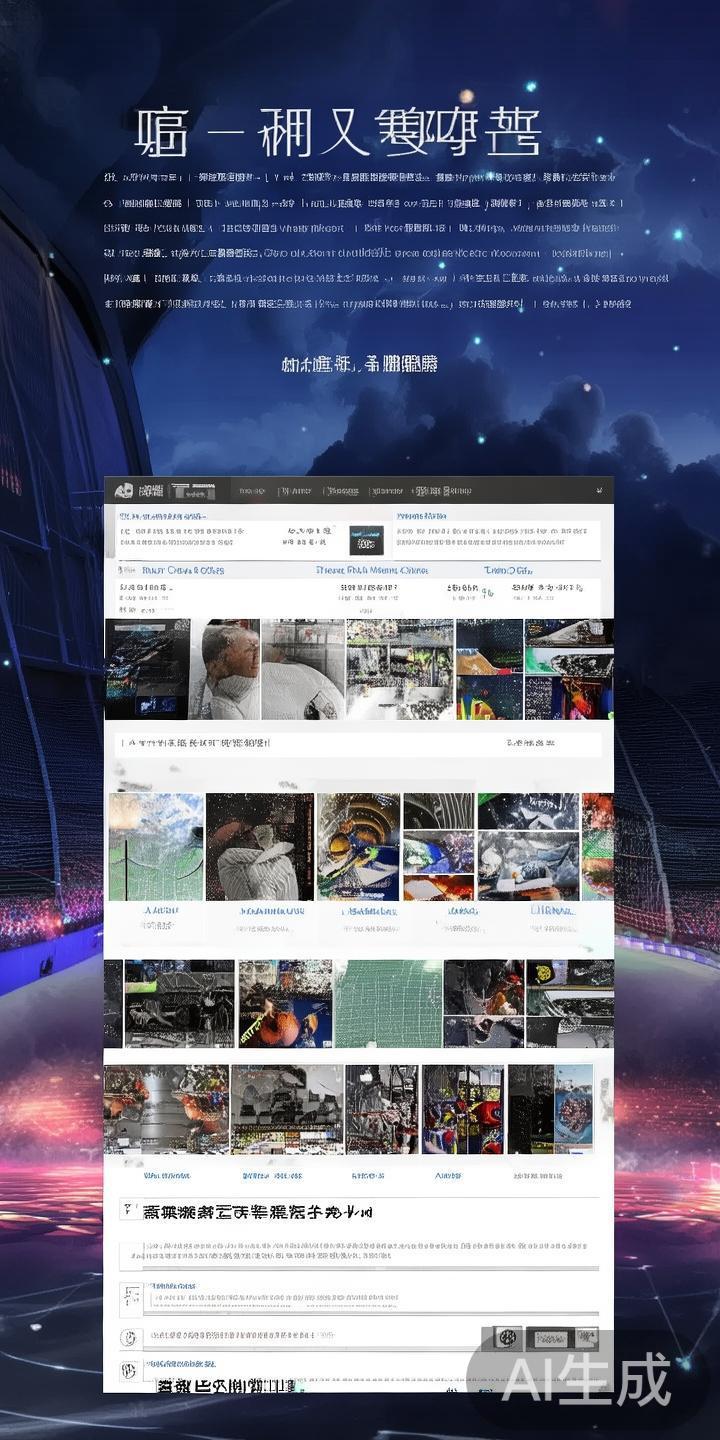
Task: Click the dropdown chevron at header's right end
Action: click(599, 491)
